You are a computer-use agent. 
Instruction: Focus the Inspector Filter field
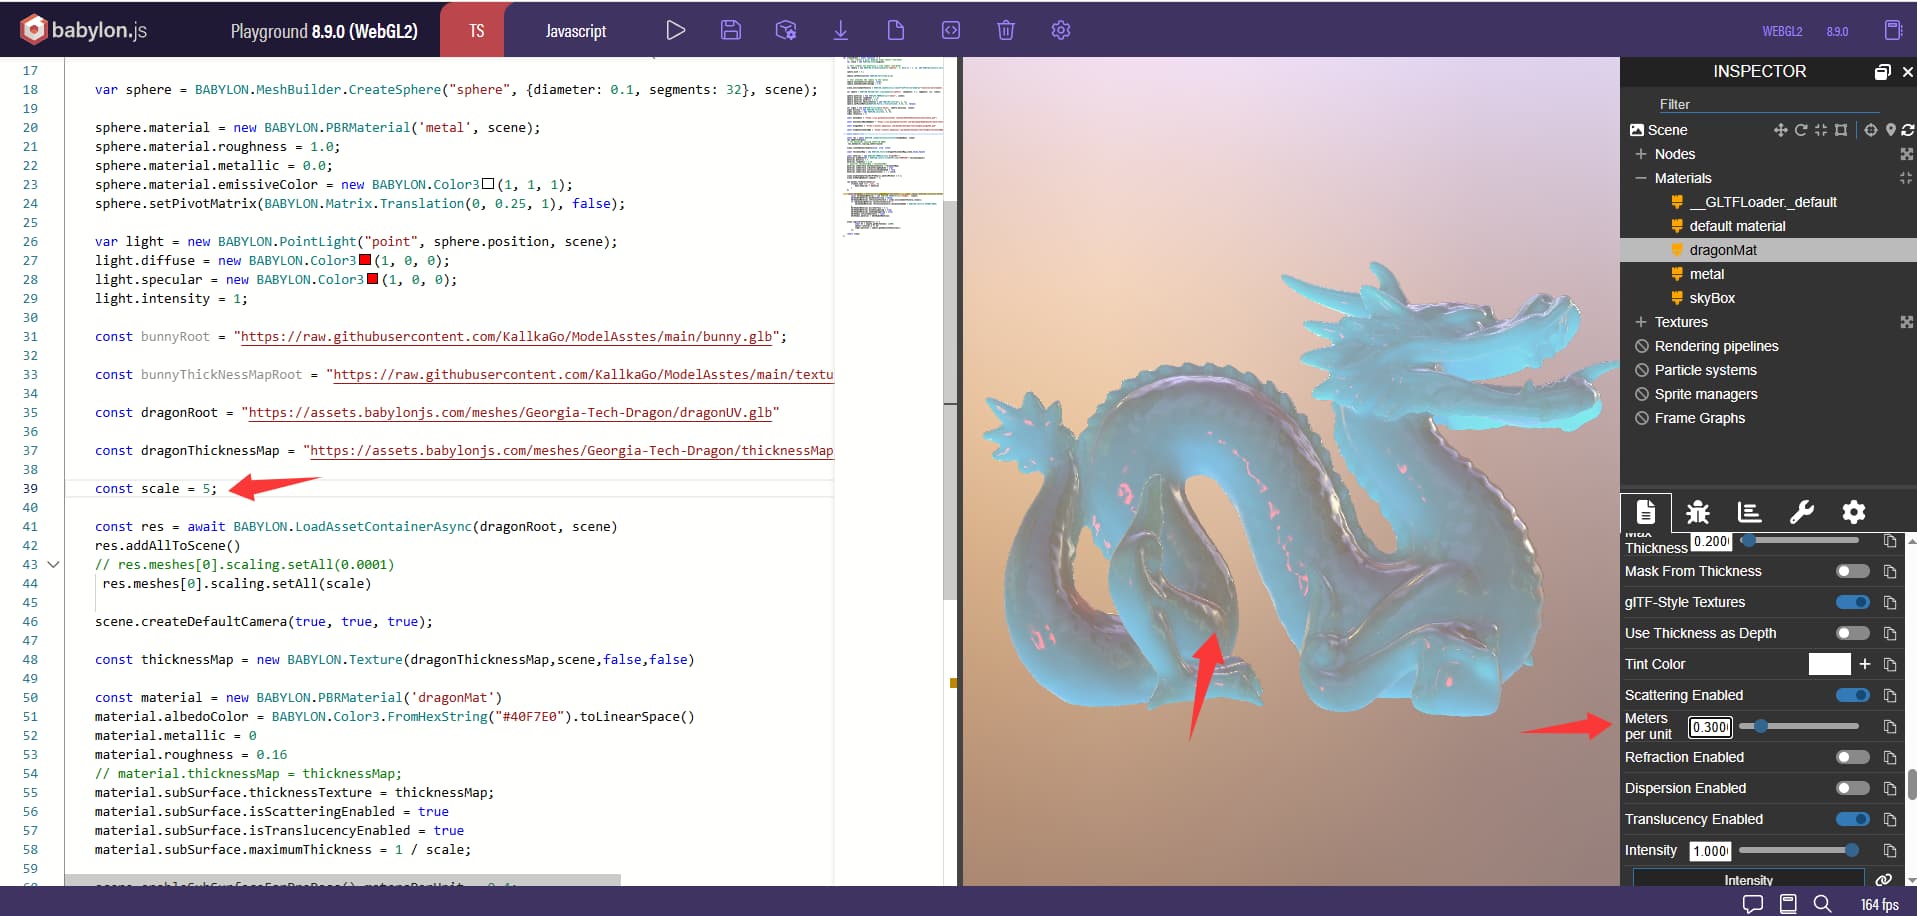(x=1768, y=104)
